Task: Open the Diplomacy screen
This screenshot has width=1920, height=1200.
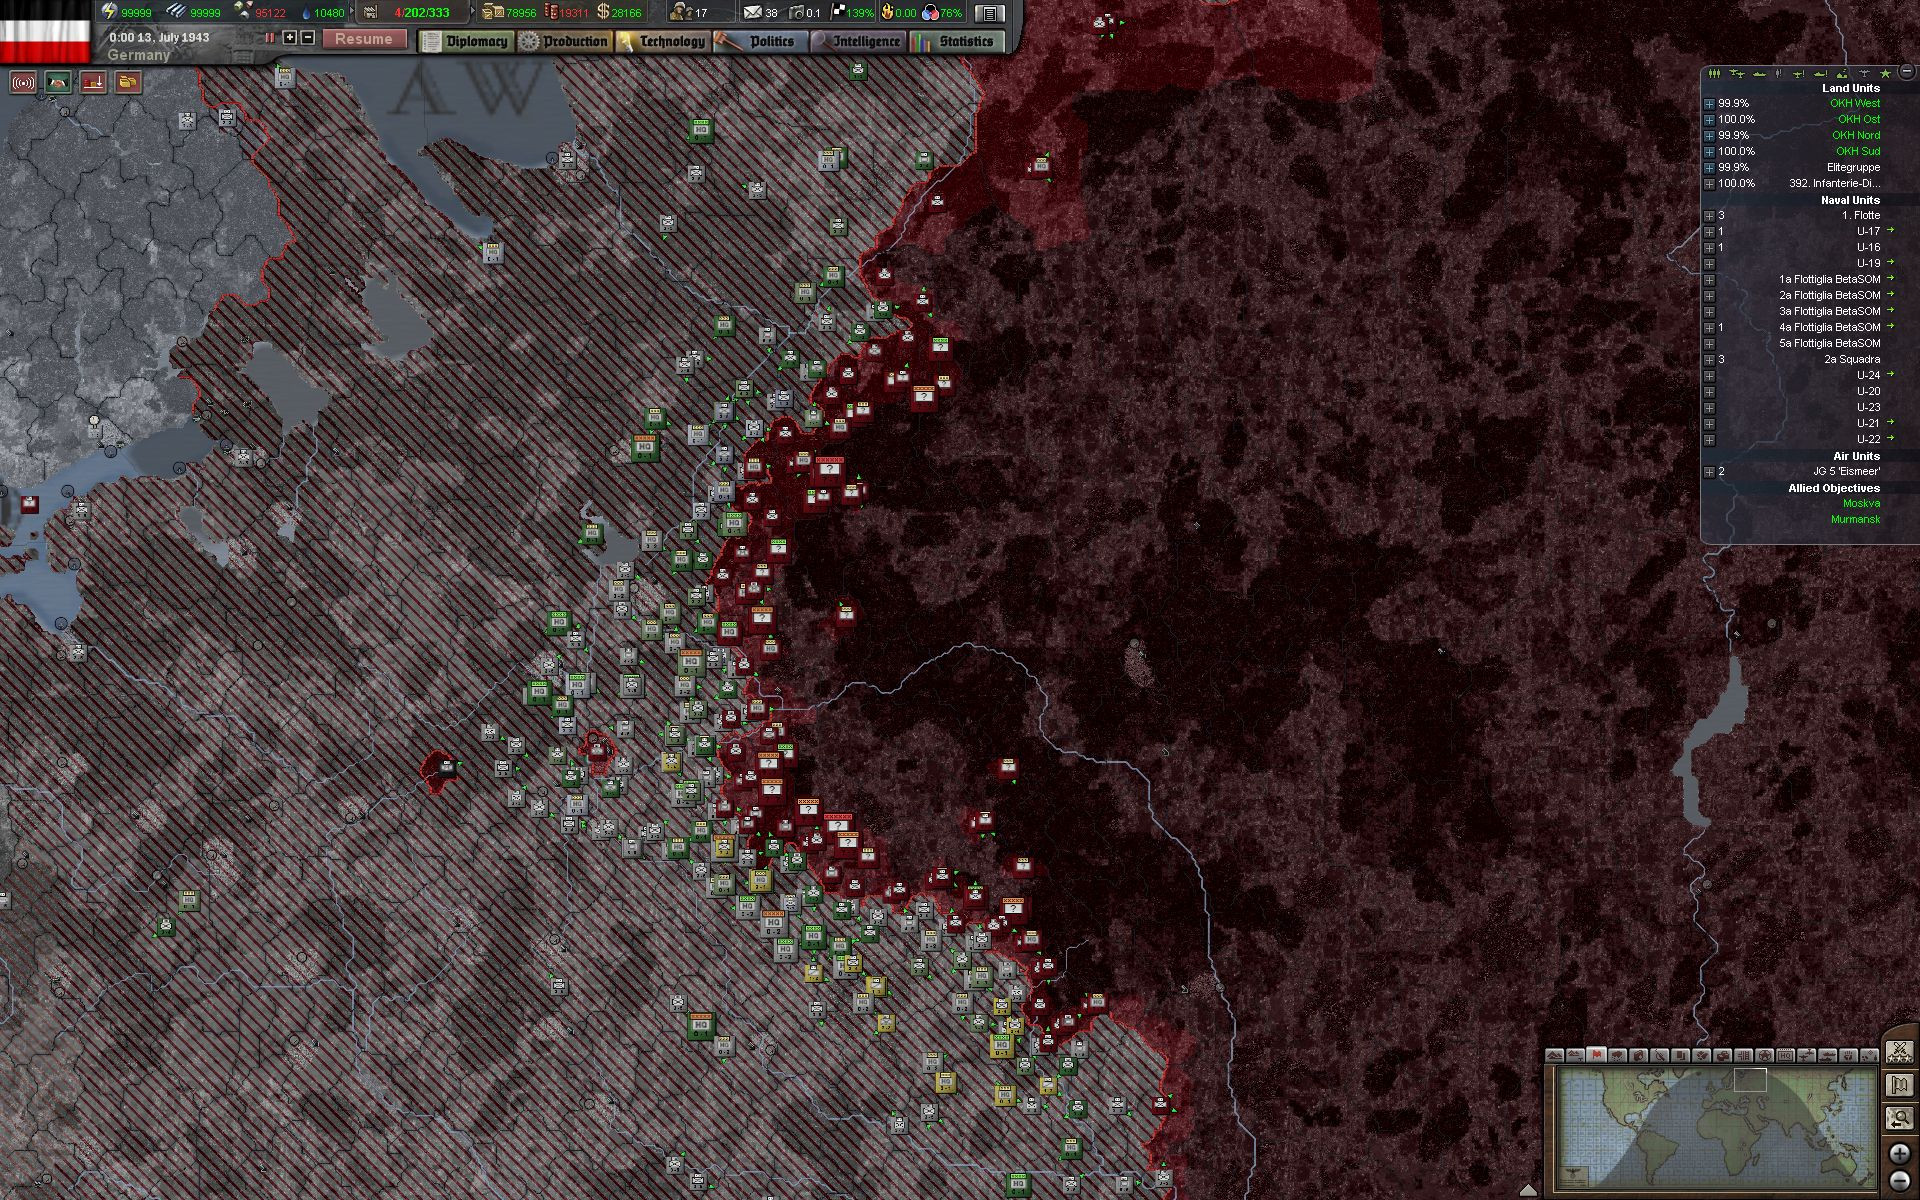Action: pyautogui.click(x=466, y=41)
